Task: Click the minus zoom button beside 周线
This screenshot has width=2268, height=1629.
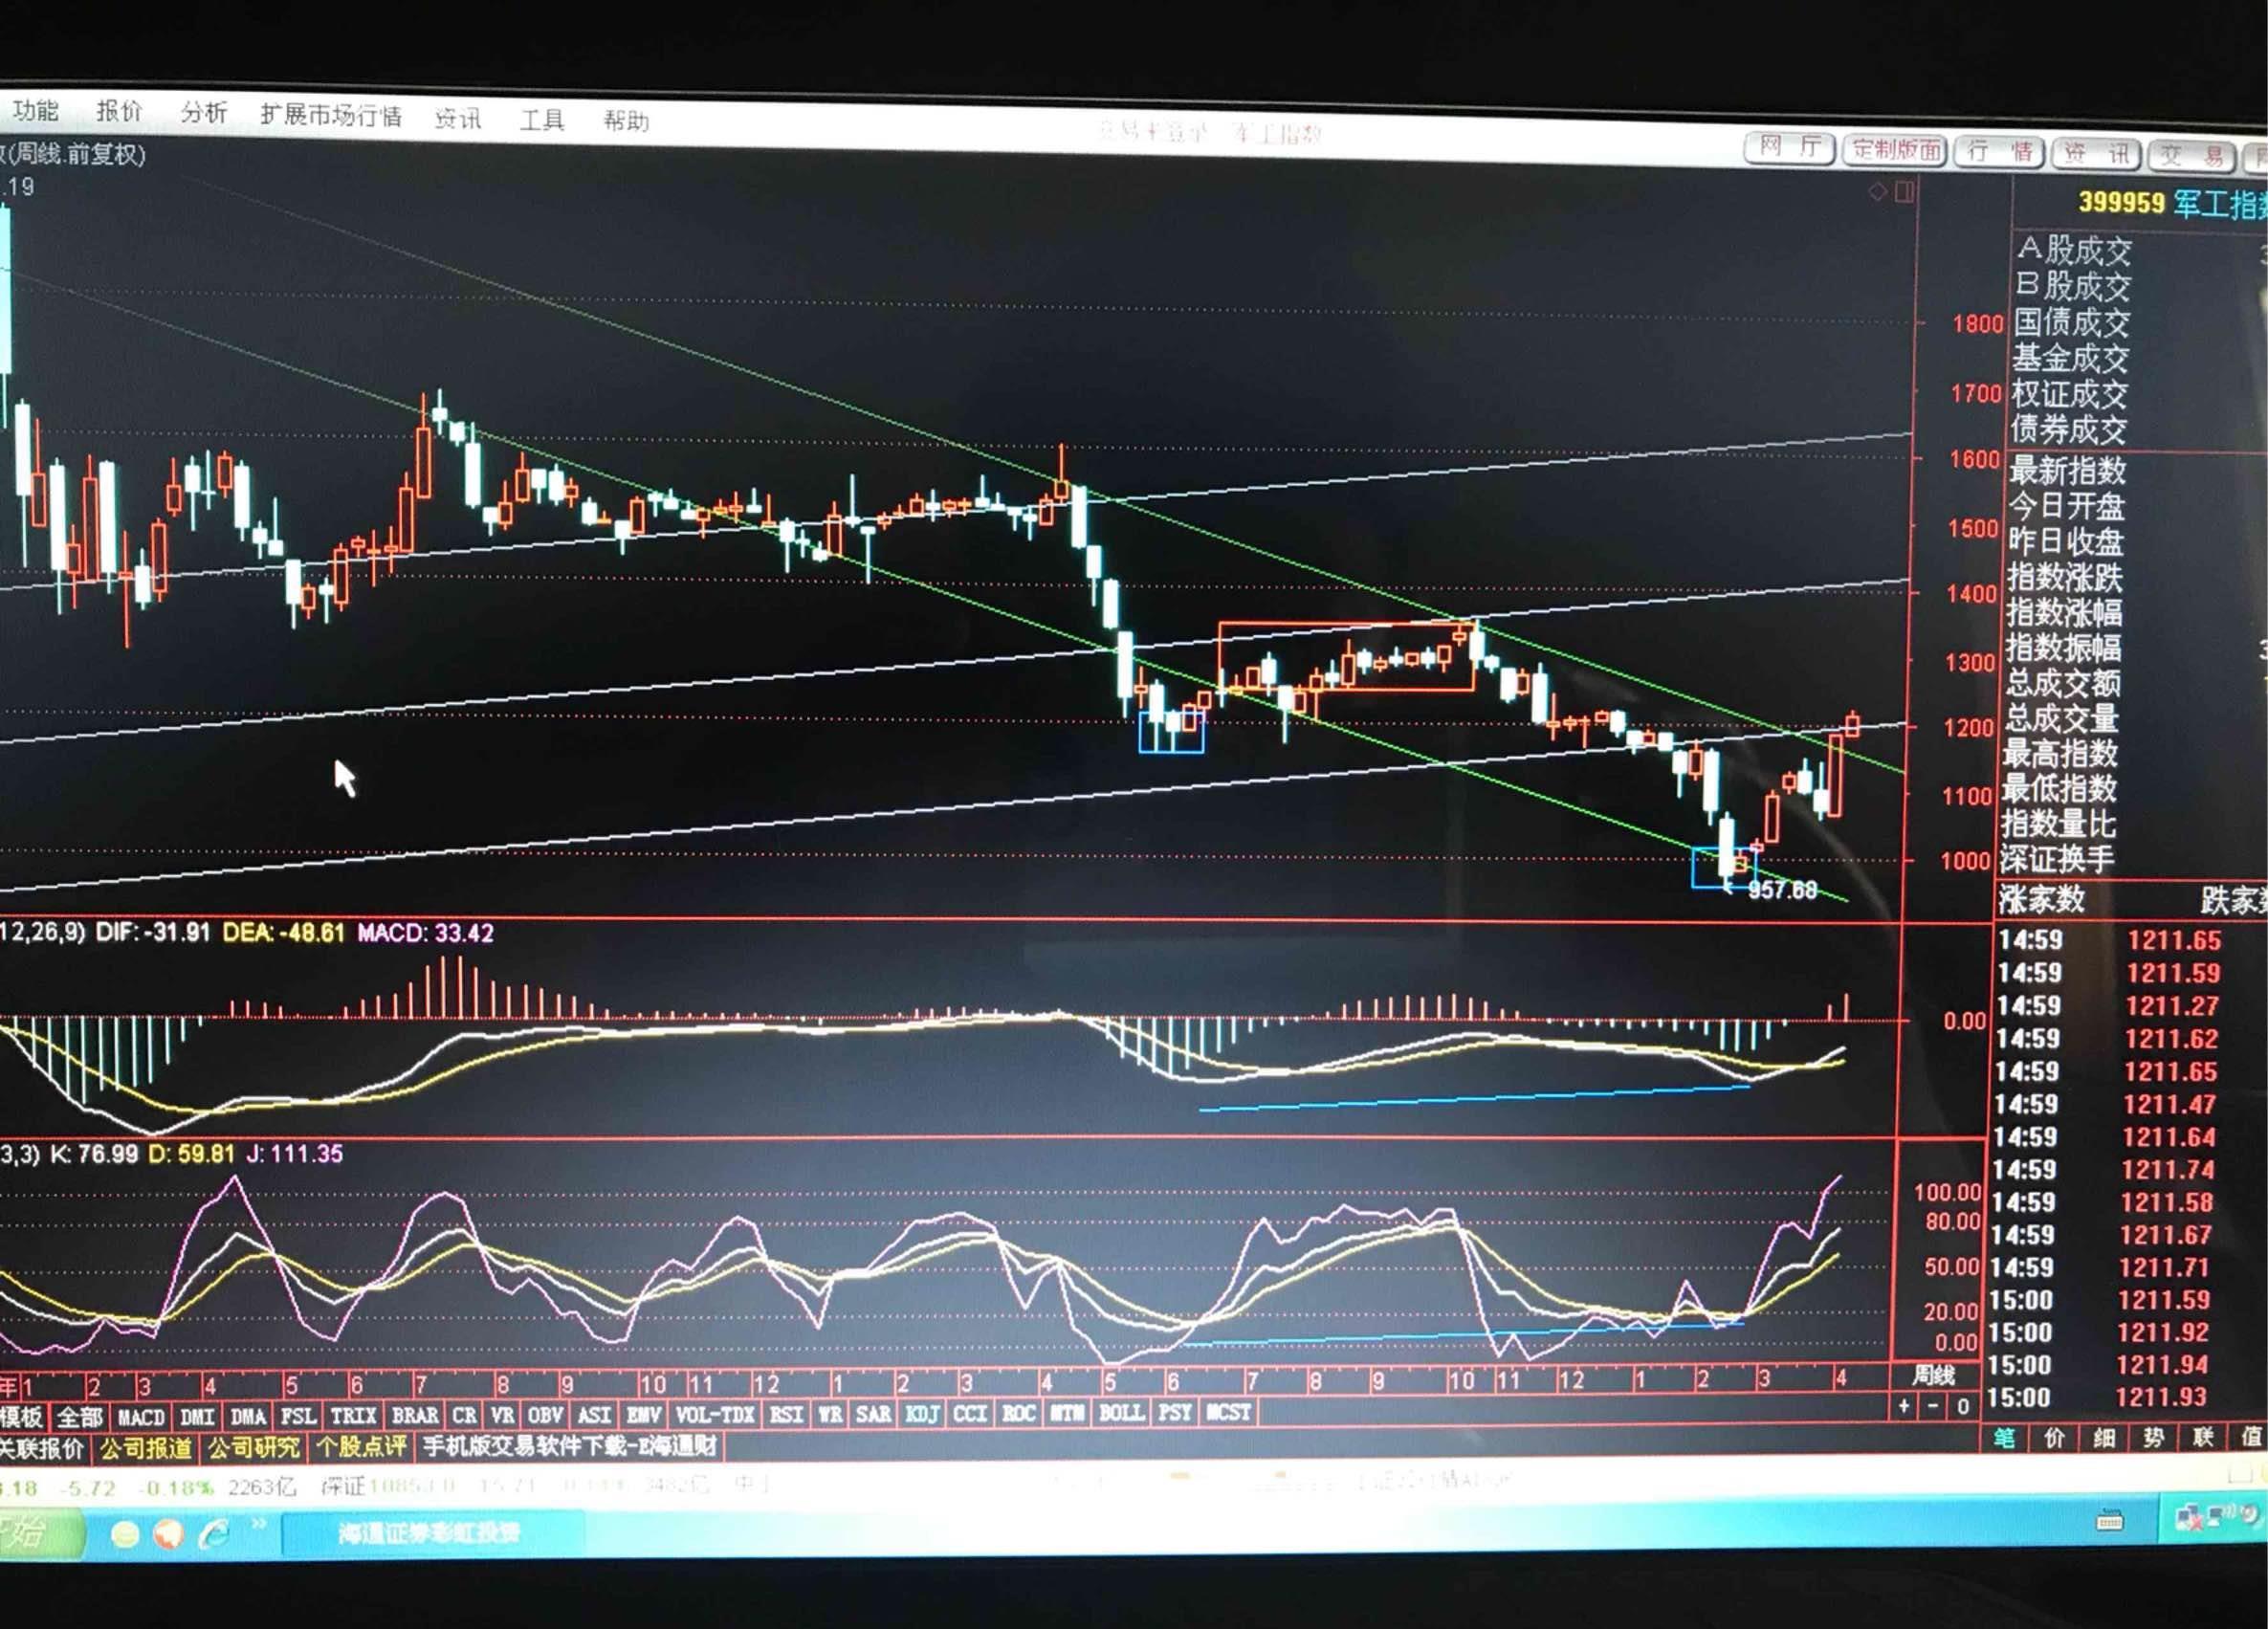Action: [1932, 1406]
